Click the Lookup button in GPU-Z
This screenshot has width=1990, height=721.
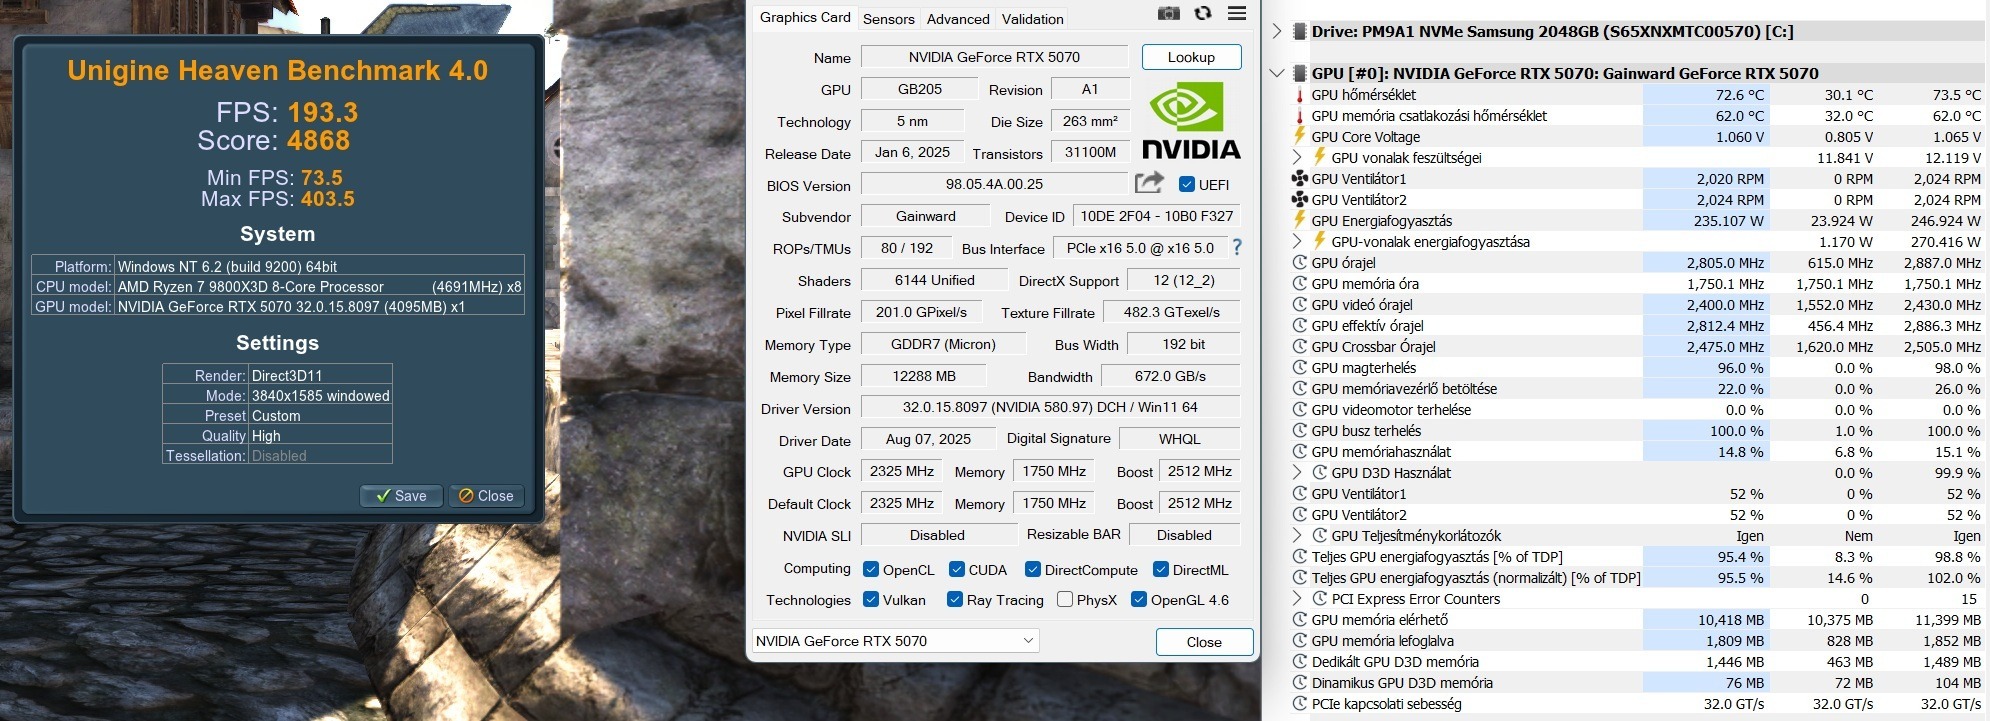[x=1191, y=57]
